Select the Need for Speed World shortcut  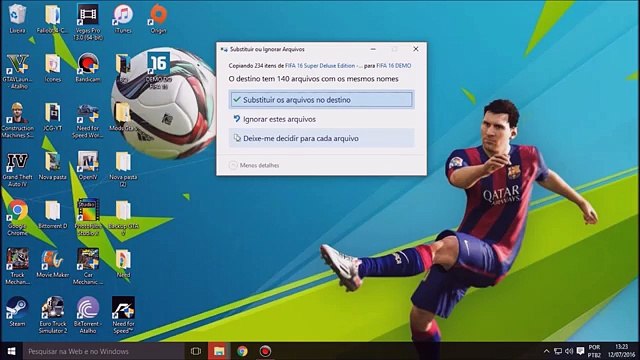[x=88, y=120]
